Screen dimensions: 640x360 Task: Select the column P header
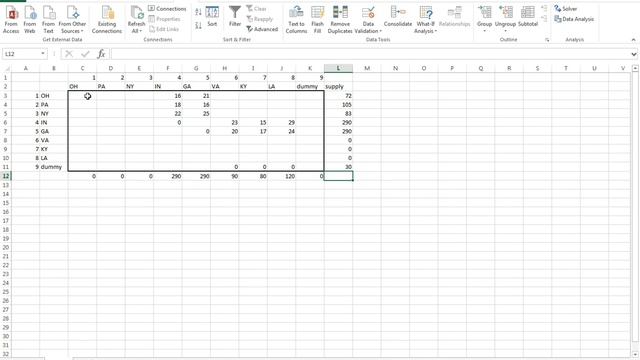(452, 68)
